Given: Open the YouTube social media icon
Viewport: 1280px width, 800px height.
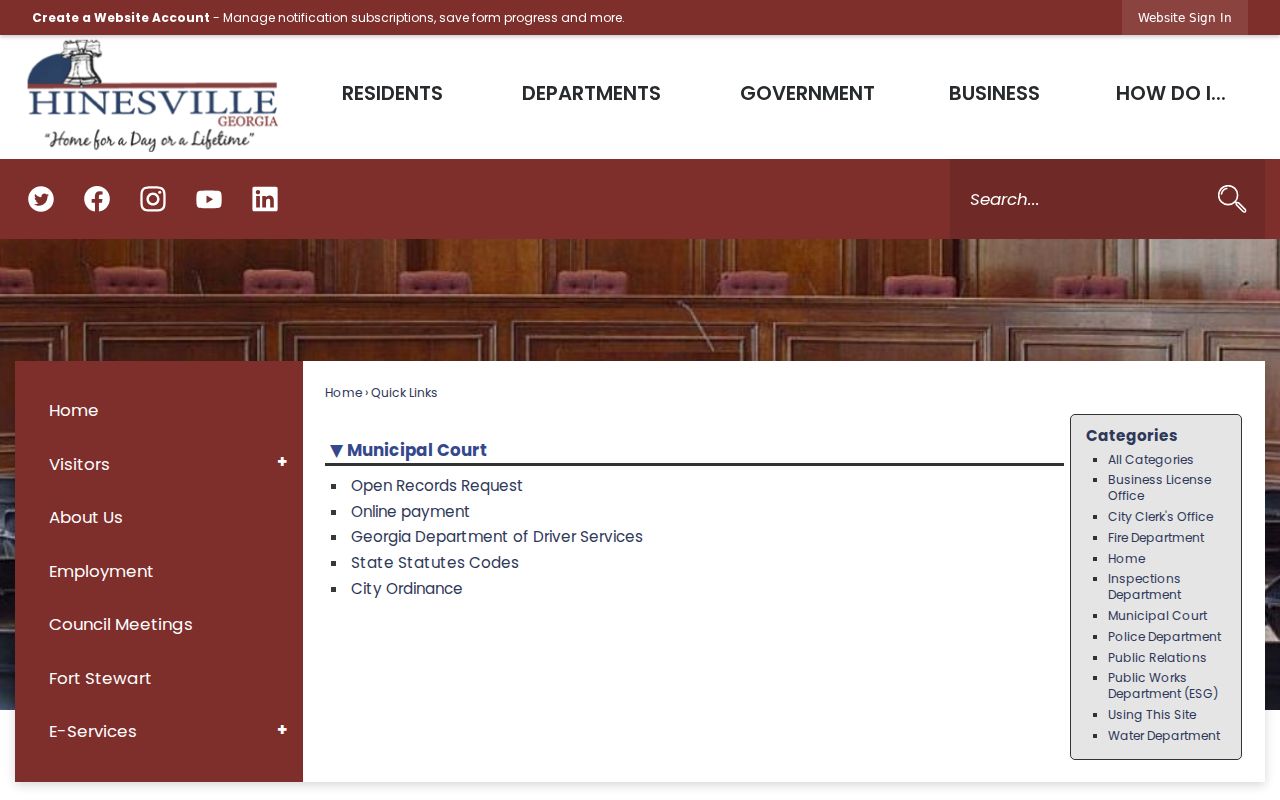Looking at the screenshot, I should tap(209, 199).
